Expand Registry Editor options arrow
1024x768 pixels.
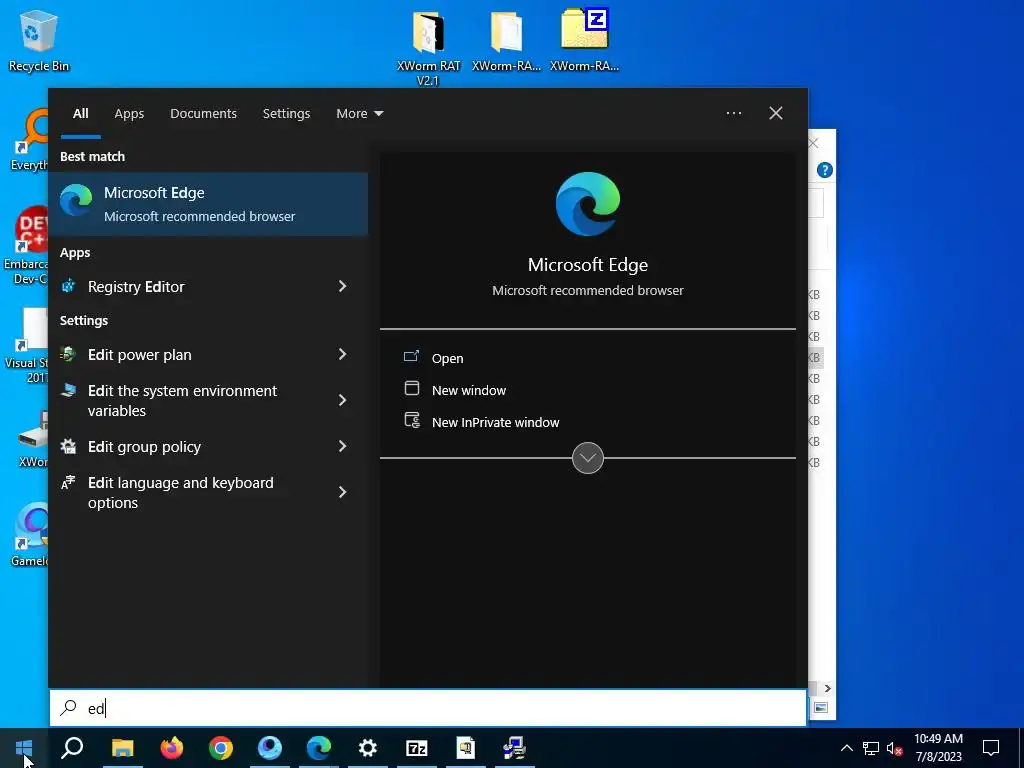point(342,286)
